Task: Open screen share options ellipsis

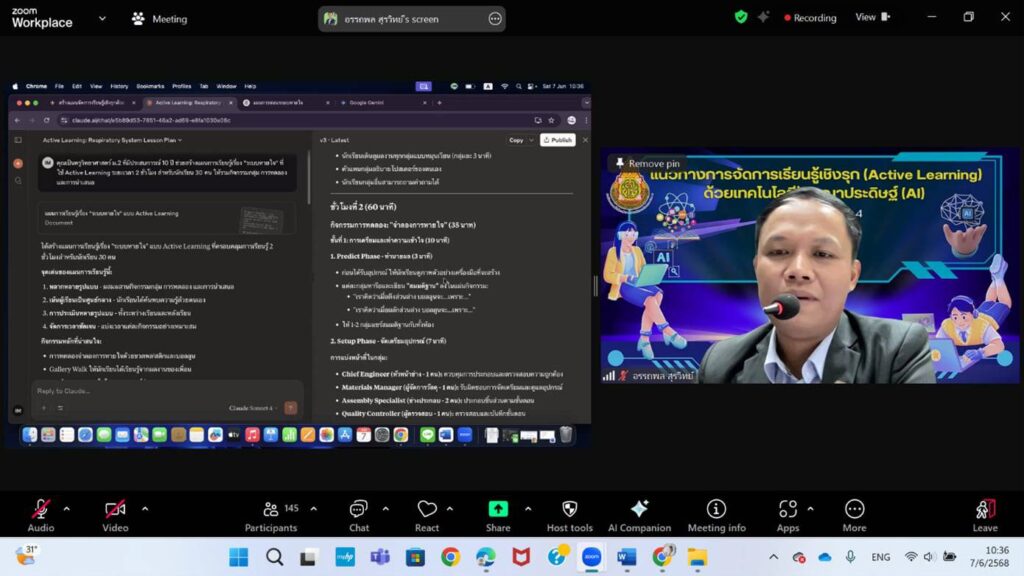Action: (x=495, y=19)
